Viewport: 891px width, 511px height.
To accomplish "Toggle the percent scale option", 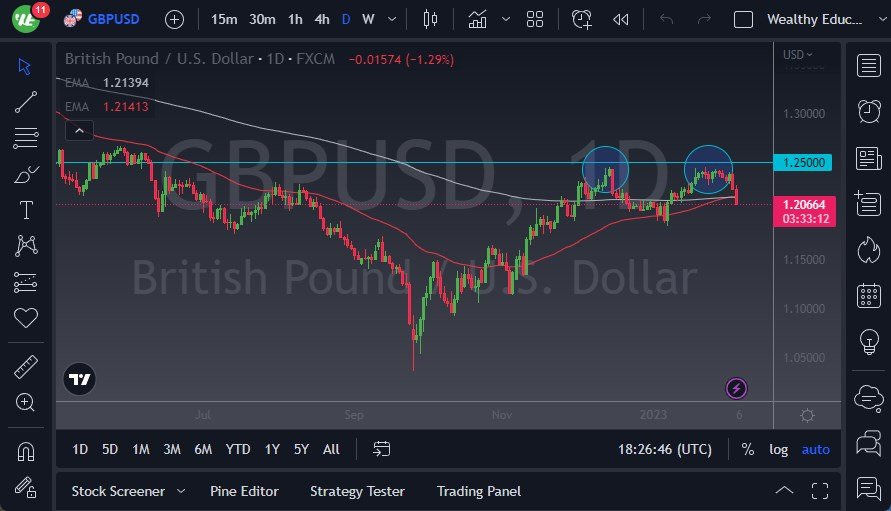I will click(x=747, y=449).
